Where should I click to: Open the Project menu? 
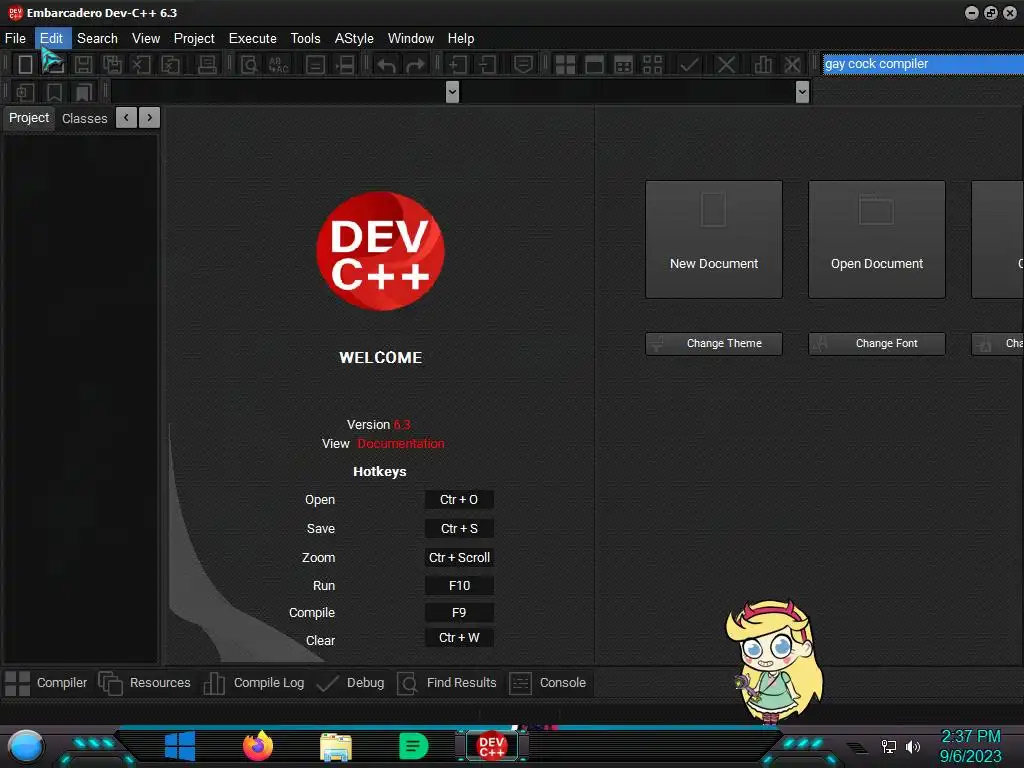194,39
